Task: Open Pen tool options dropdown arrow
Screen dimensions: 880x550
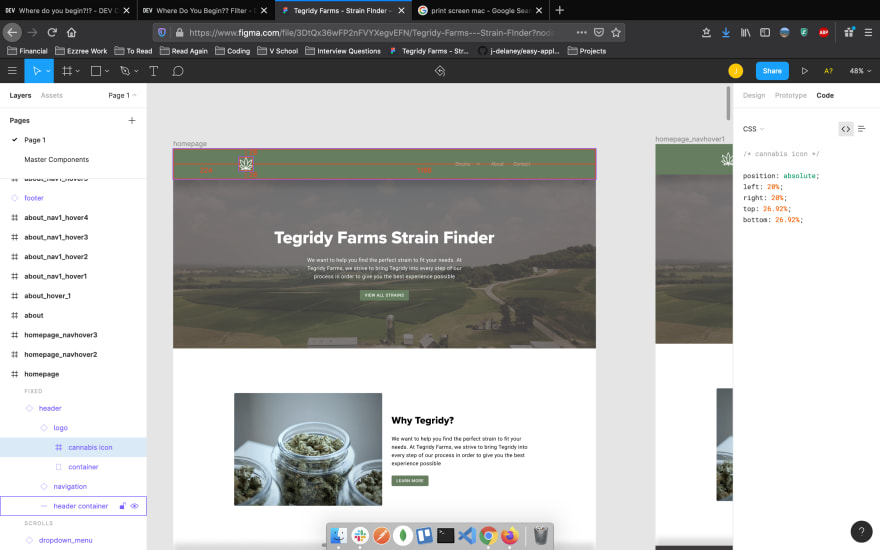Action: coord(136,71)
